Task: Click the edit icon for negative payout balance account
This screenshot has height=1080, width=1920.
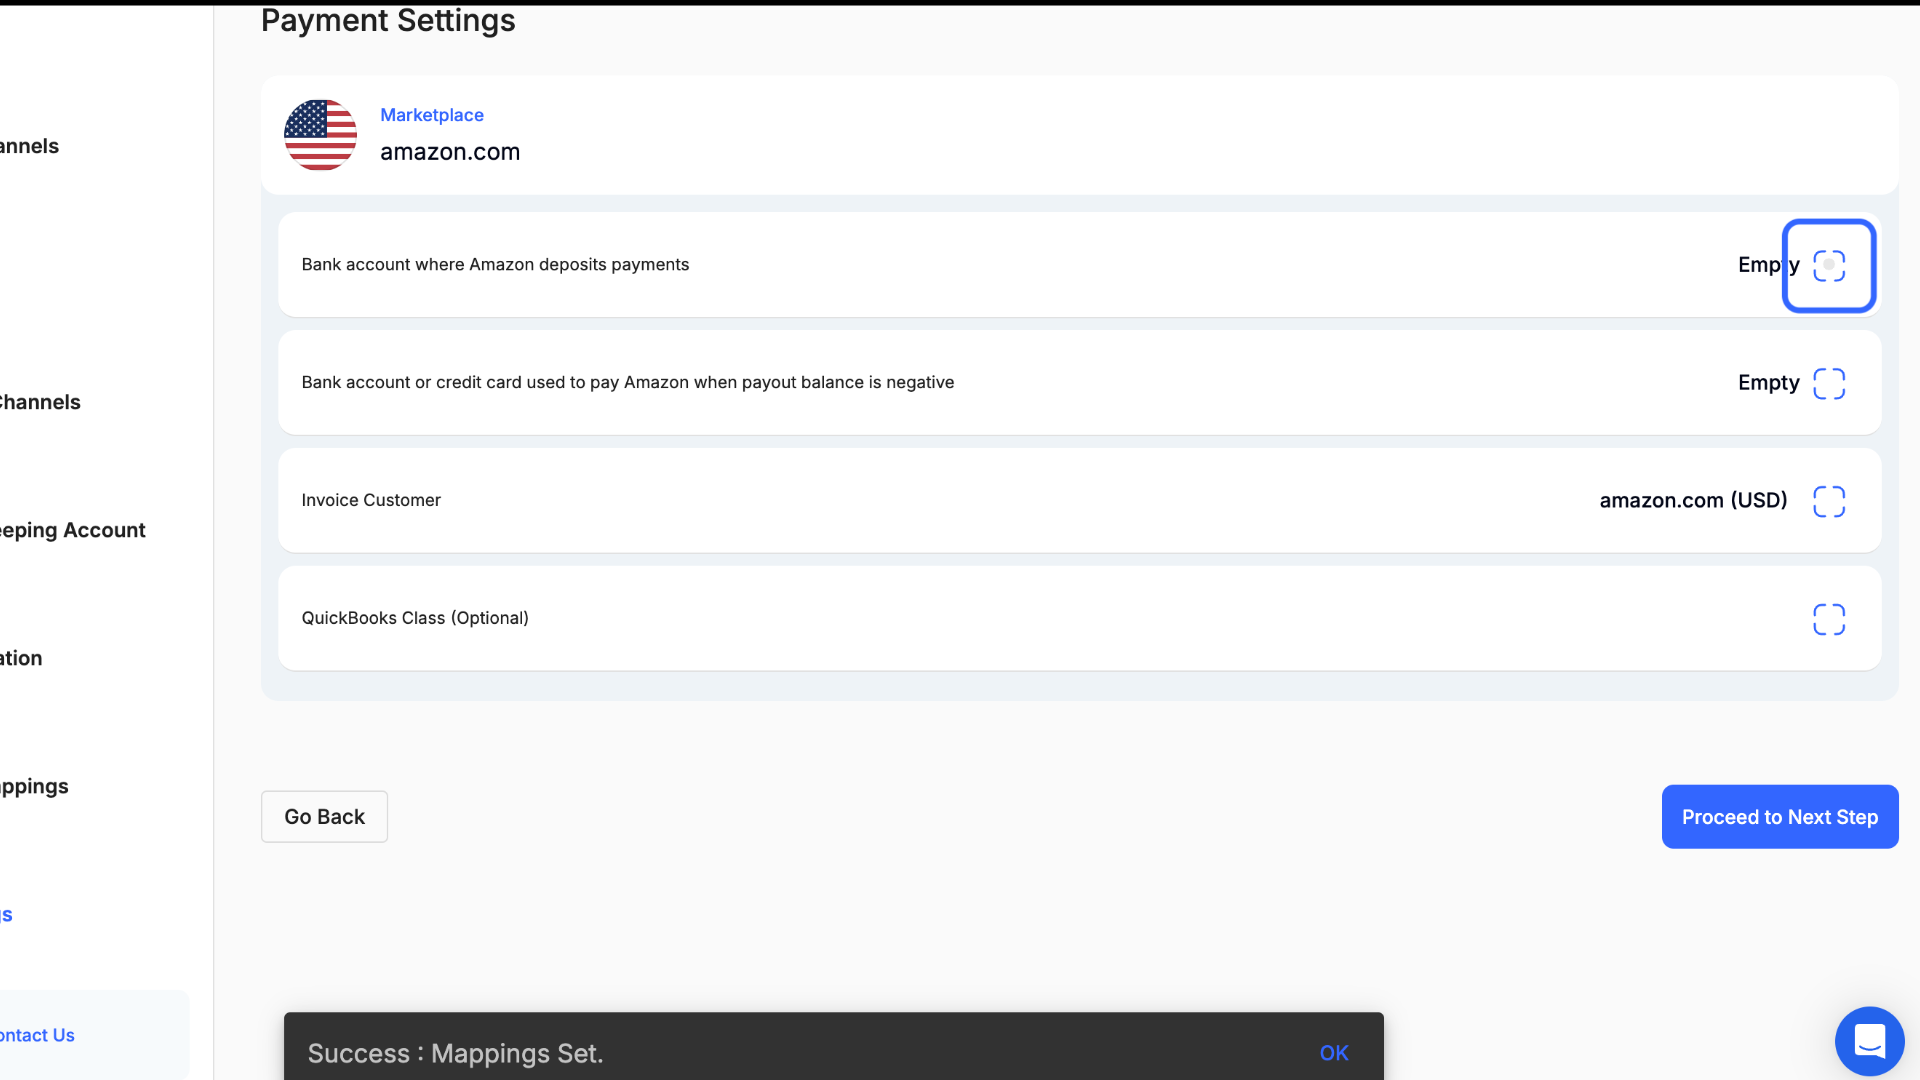Action: tap(1829, 383)
